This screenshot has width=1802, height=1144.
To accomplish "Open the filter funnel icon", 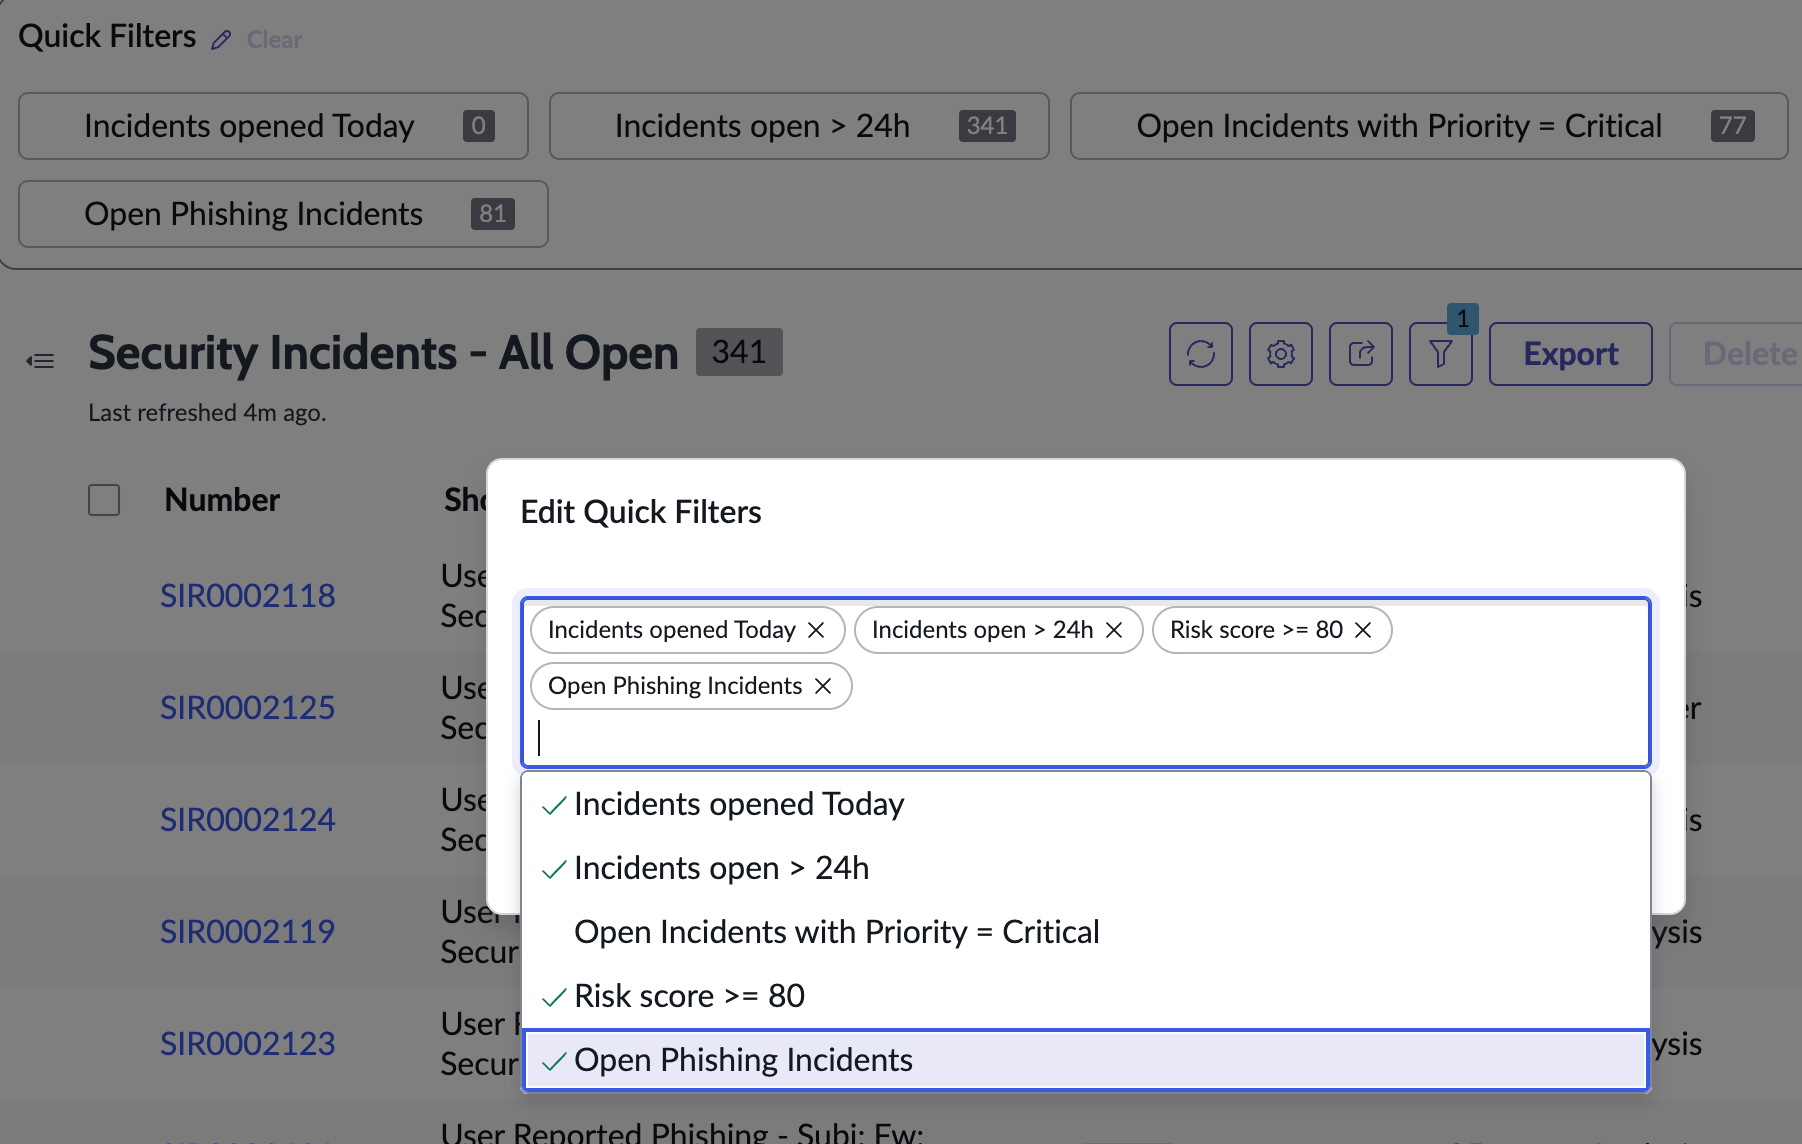I will click(x=1441, y=354).
